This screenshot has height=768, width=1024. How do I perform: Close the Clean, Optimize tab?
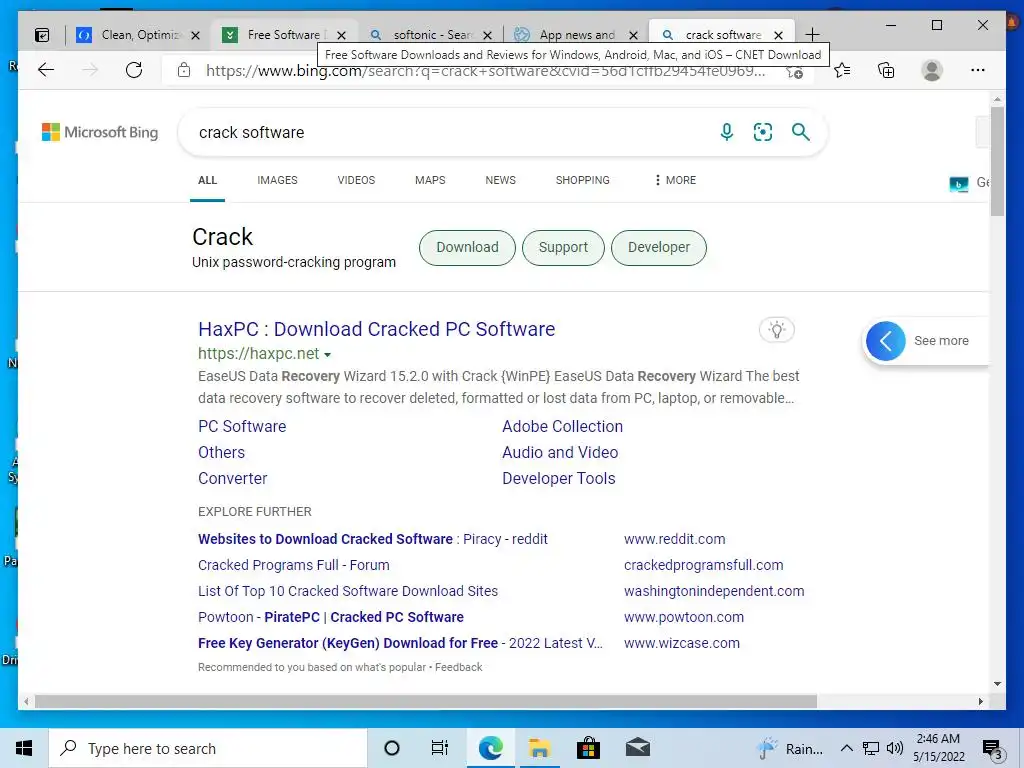195,35
